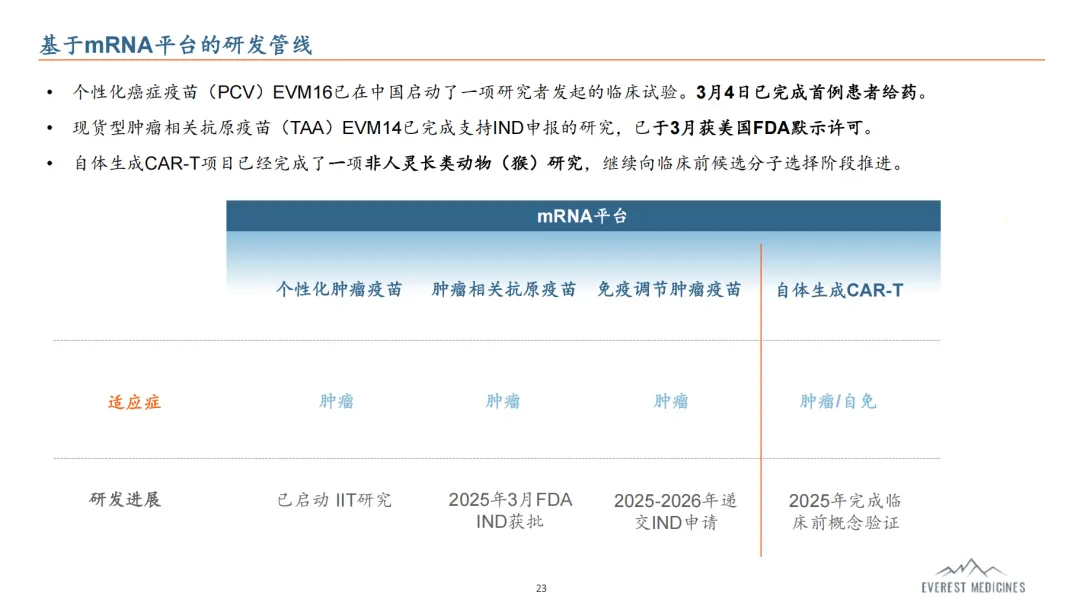This screenshot has height=612, width=1080.
Task: Select the orange 适应症 row label
Action: point(134,402)
